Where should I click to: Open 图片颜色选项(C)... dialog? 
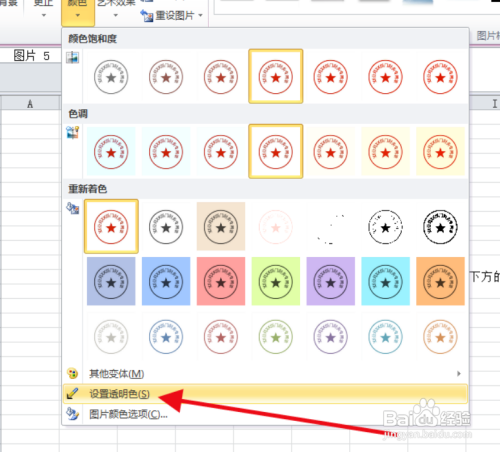coord(265,414)
